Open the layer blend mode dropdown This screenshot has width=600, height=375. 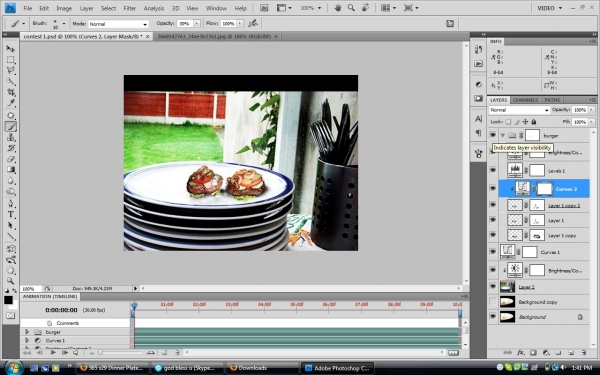[x=519, y=110]
